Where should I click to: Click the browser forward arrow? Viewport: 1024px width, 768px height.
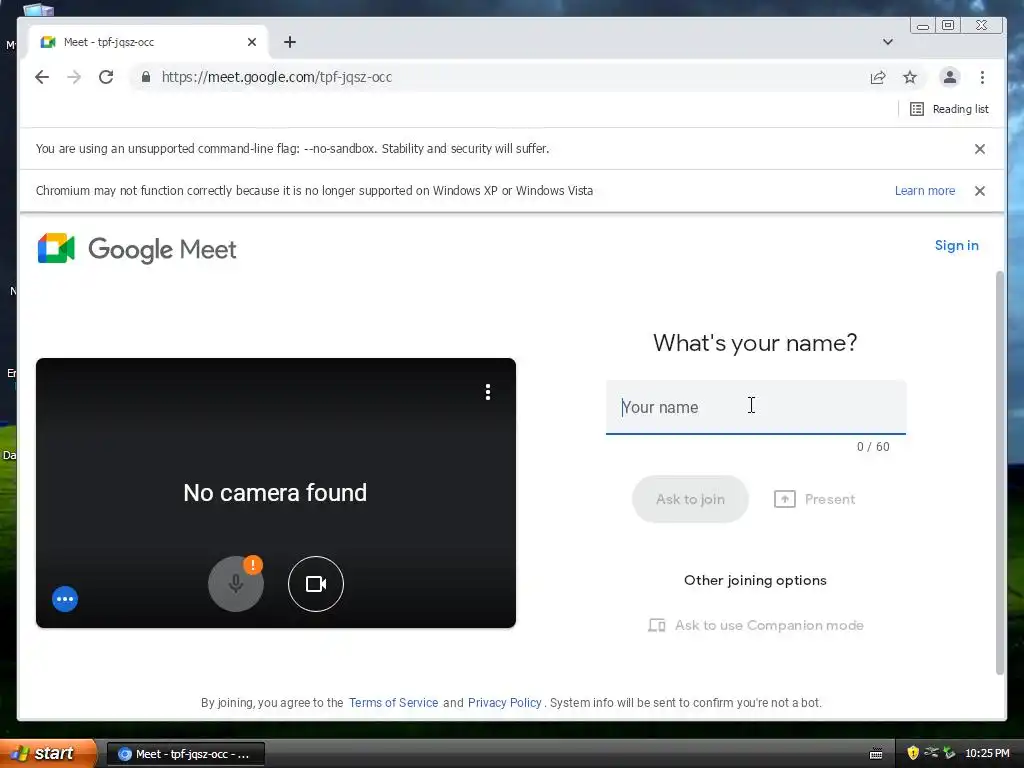74,77
